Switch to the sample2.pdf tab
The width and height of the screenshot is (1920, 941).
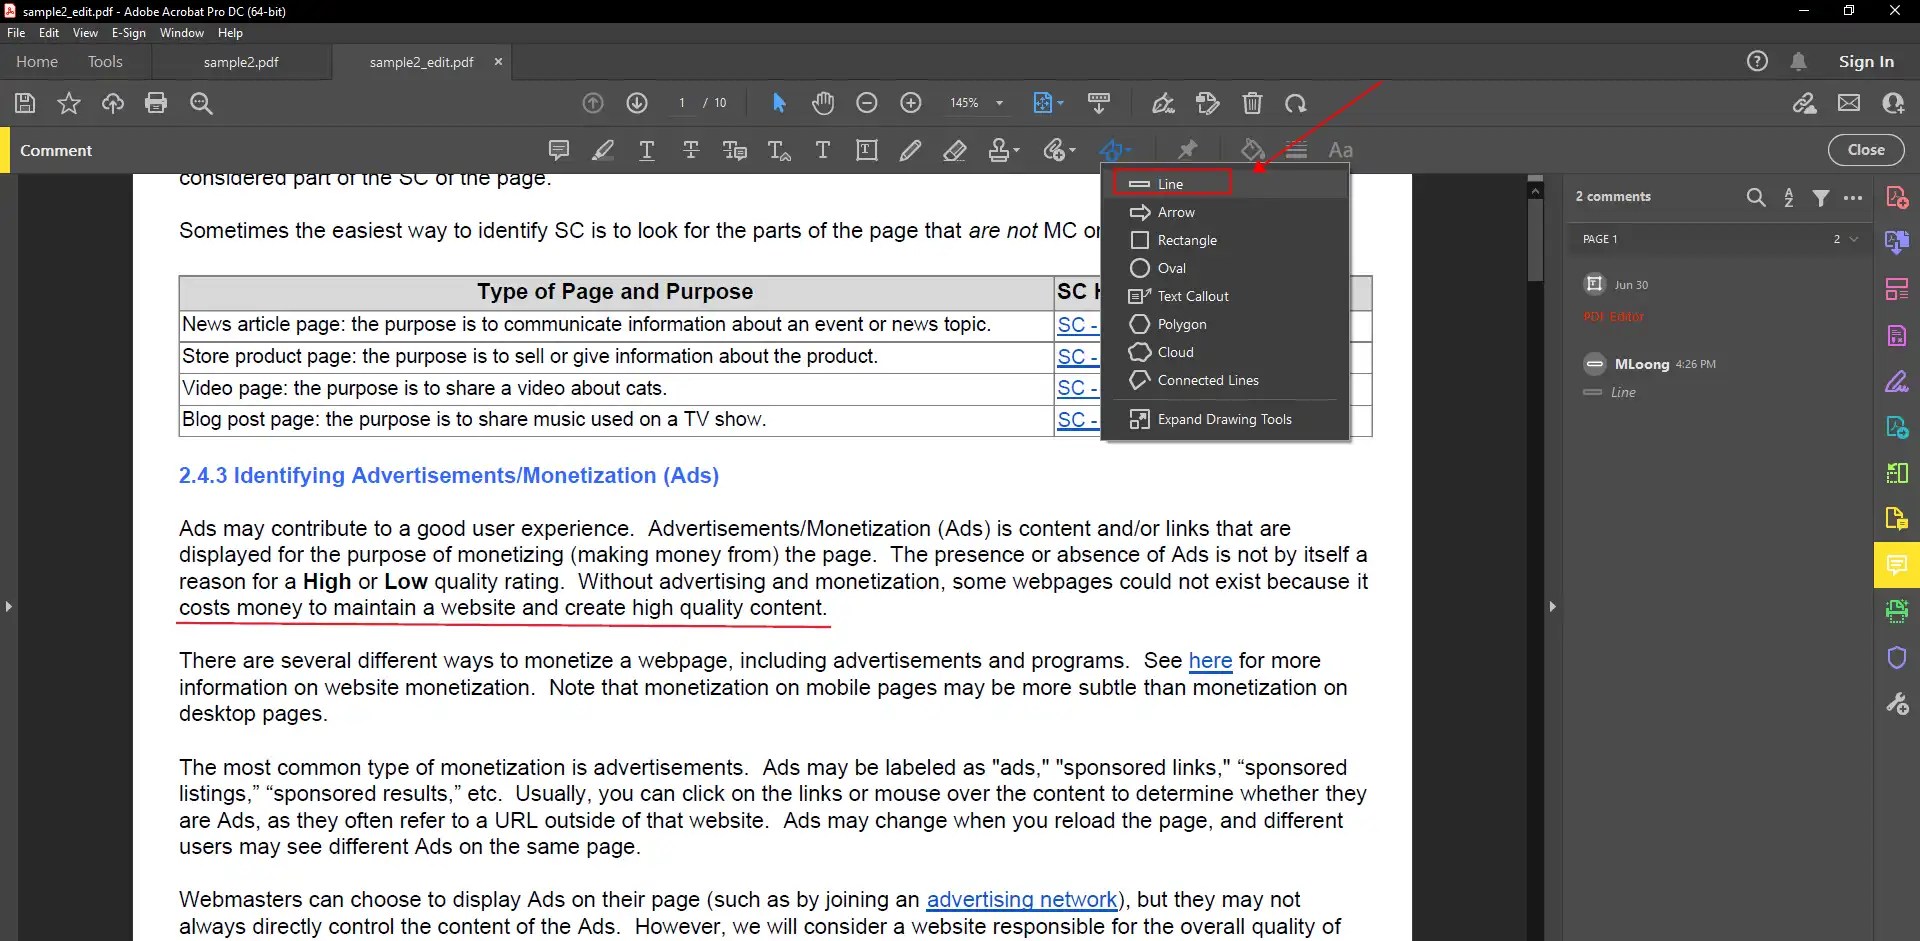(x=240, y=62)
